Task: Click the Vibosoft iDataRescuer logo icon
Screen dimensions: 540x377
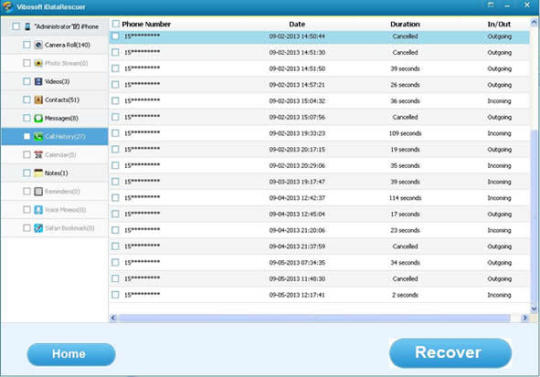Action: (x=8, y=7)
